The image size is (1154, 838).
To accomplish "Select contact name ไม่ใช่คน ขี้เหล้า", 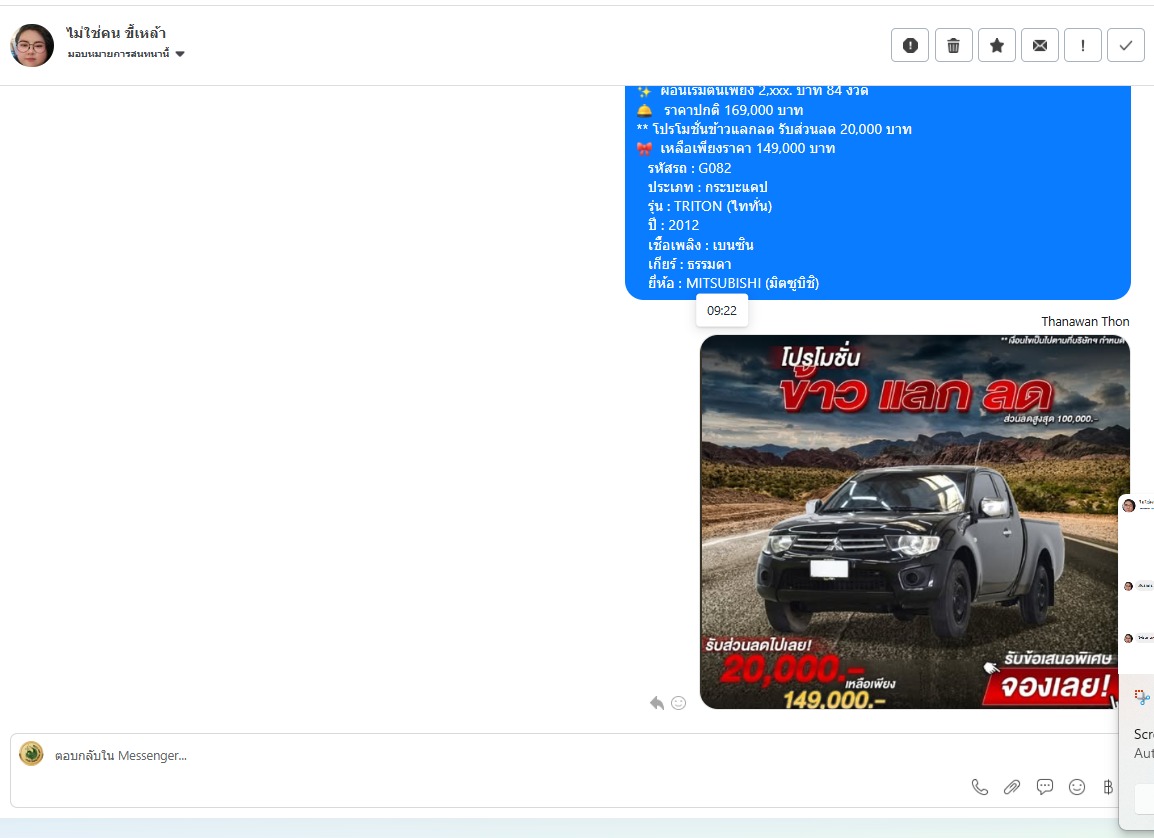I will [116, 32].
